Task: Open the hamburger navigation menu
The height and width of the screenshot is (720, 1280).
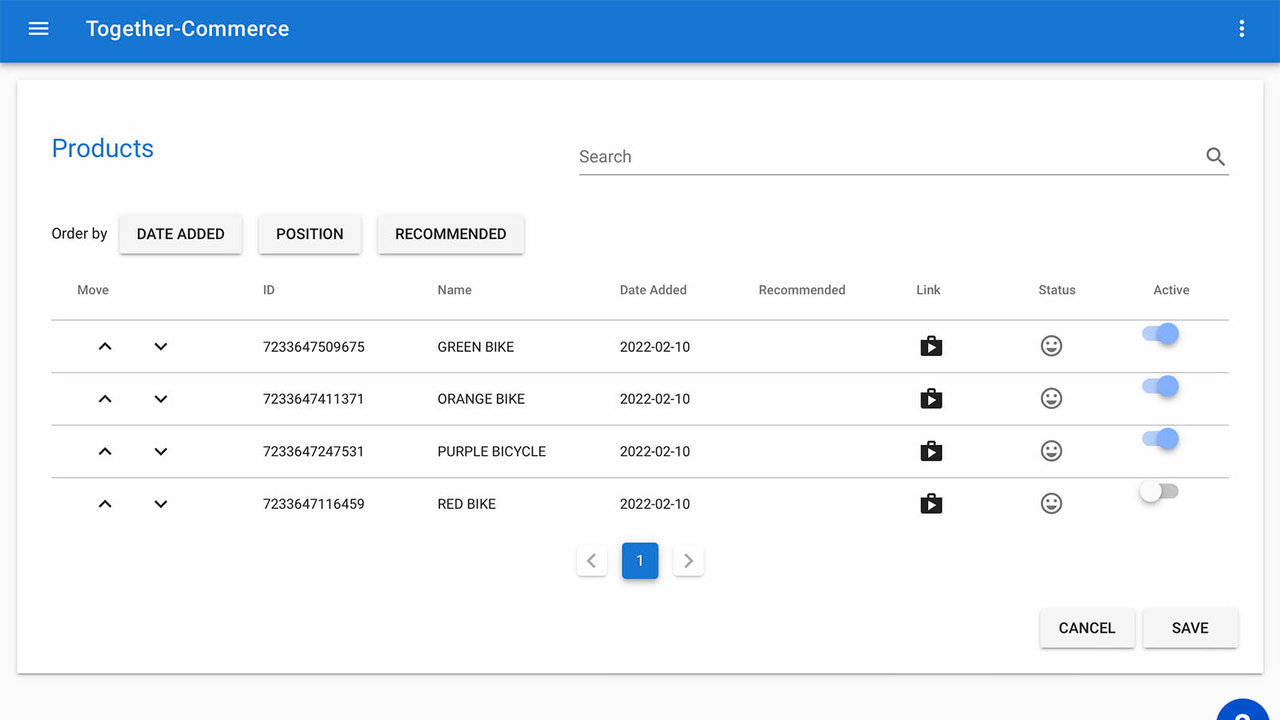Action: 38,29
